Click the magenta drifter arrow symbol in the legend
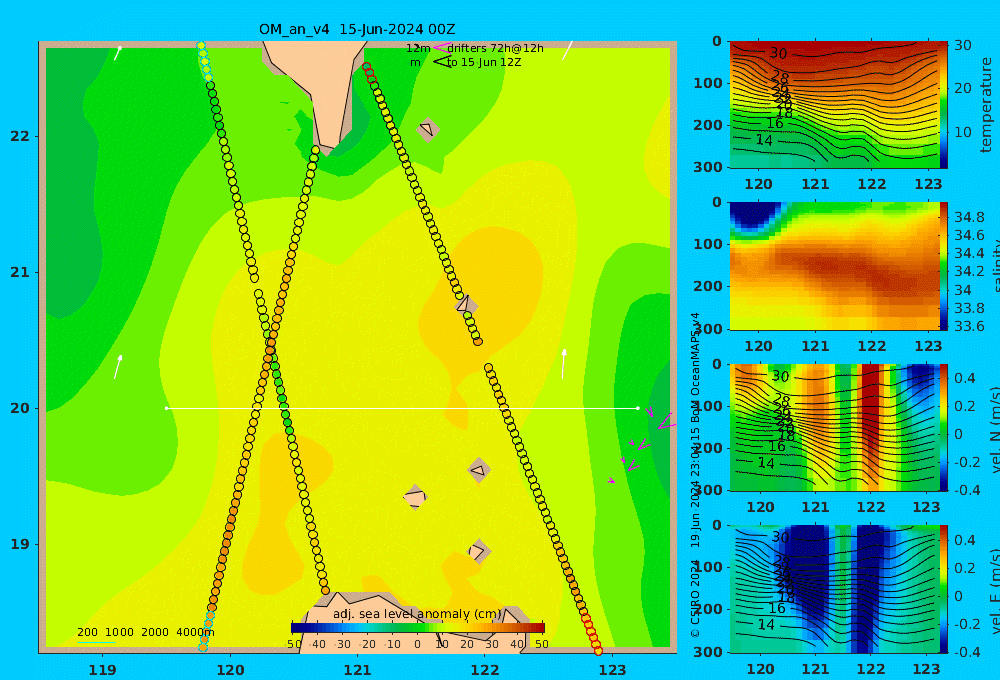1000x680 pixels. tap(442, 47)
